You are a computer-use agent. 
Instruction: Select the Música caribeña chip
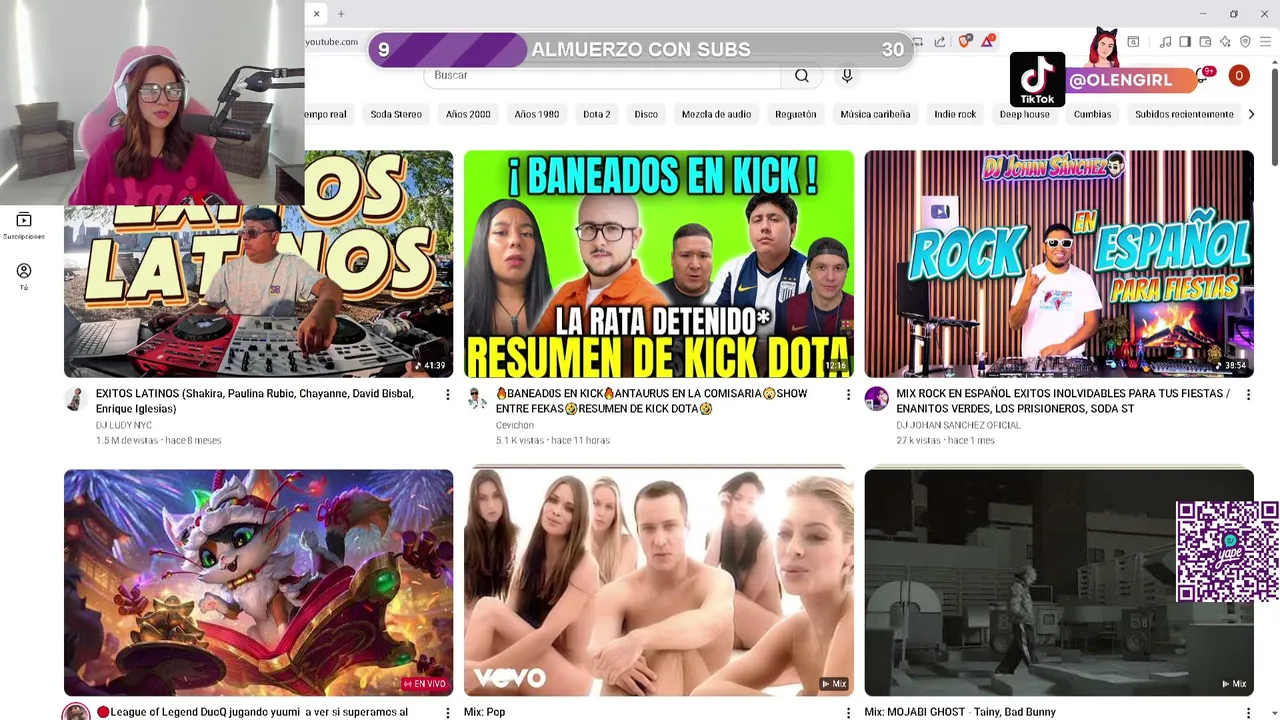coord(875,114)
